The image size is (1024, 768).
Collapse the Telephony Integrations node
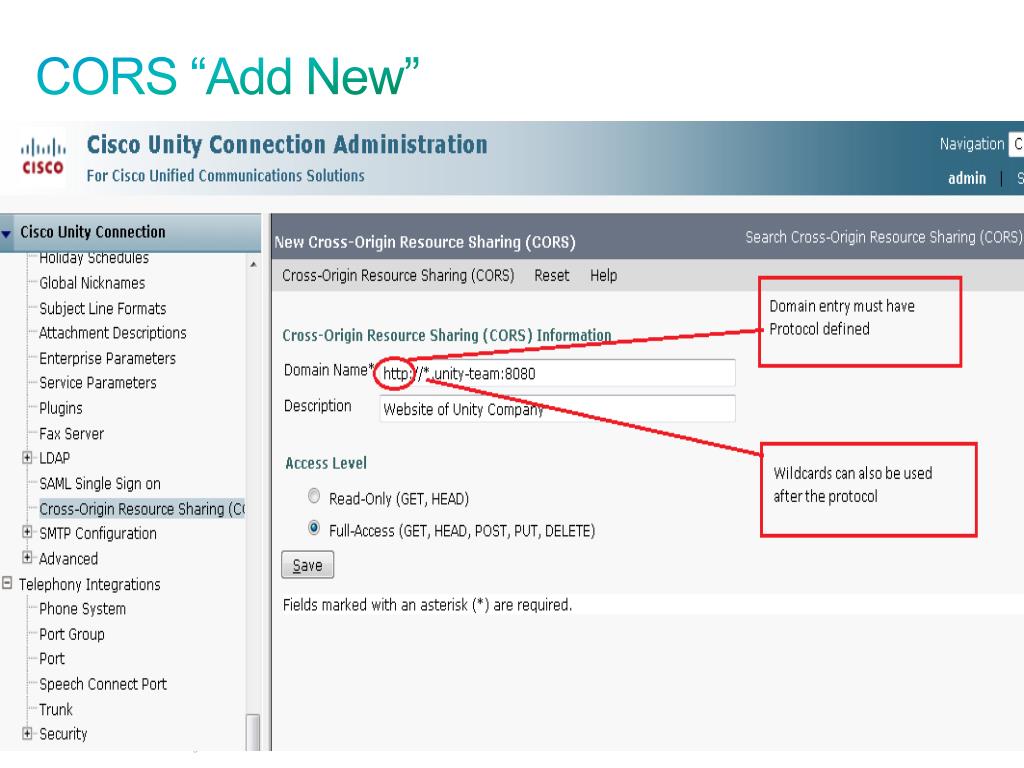(7, 583)
